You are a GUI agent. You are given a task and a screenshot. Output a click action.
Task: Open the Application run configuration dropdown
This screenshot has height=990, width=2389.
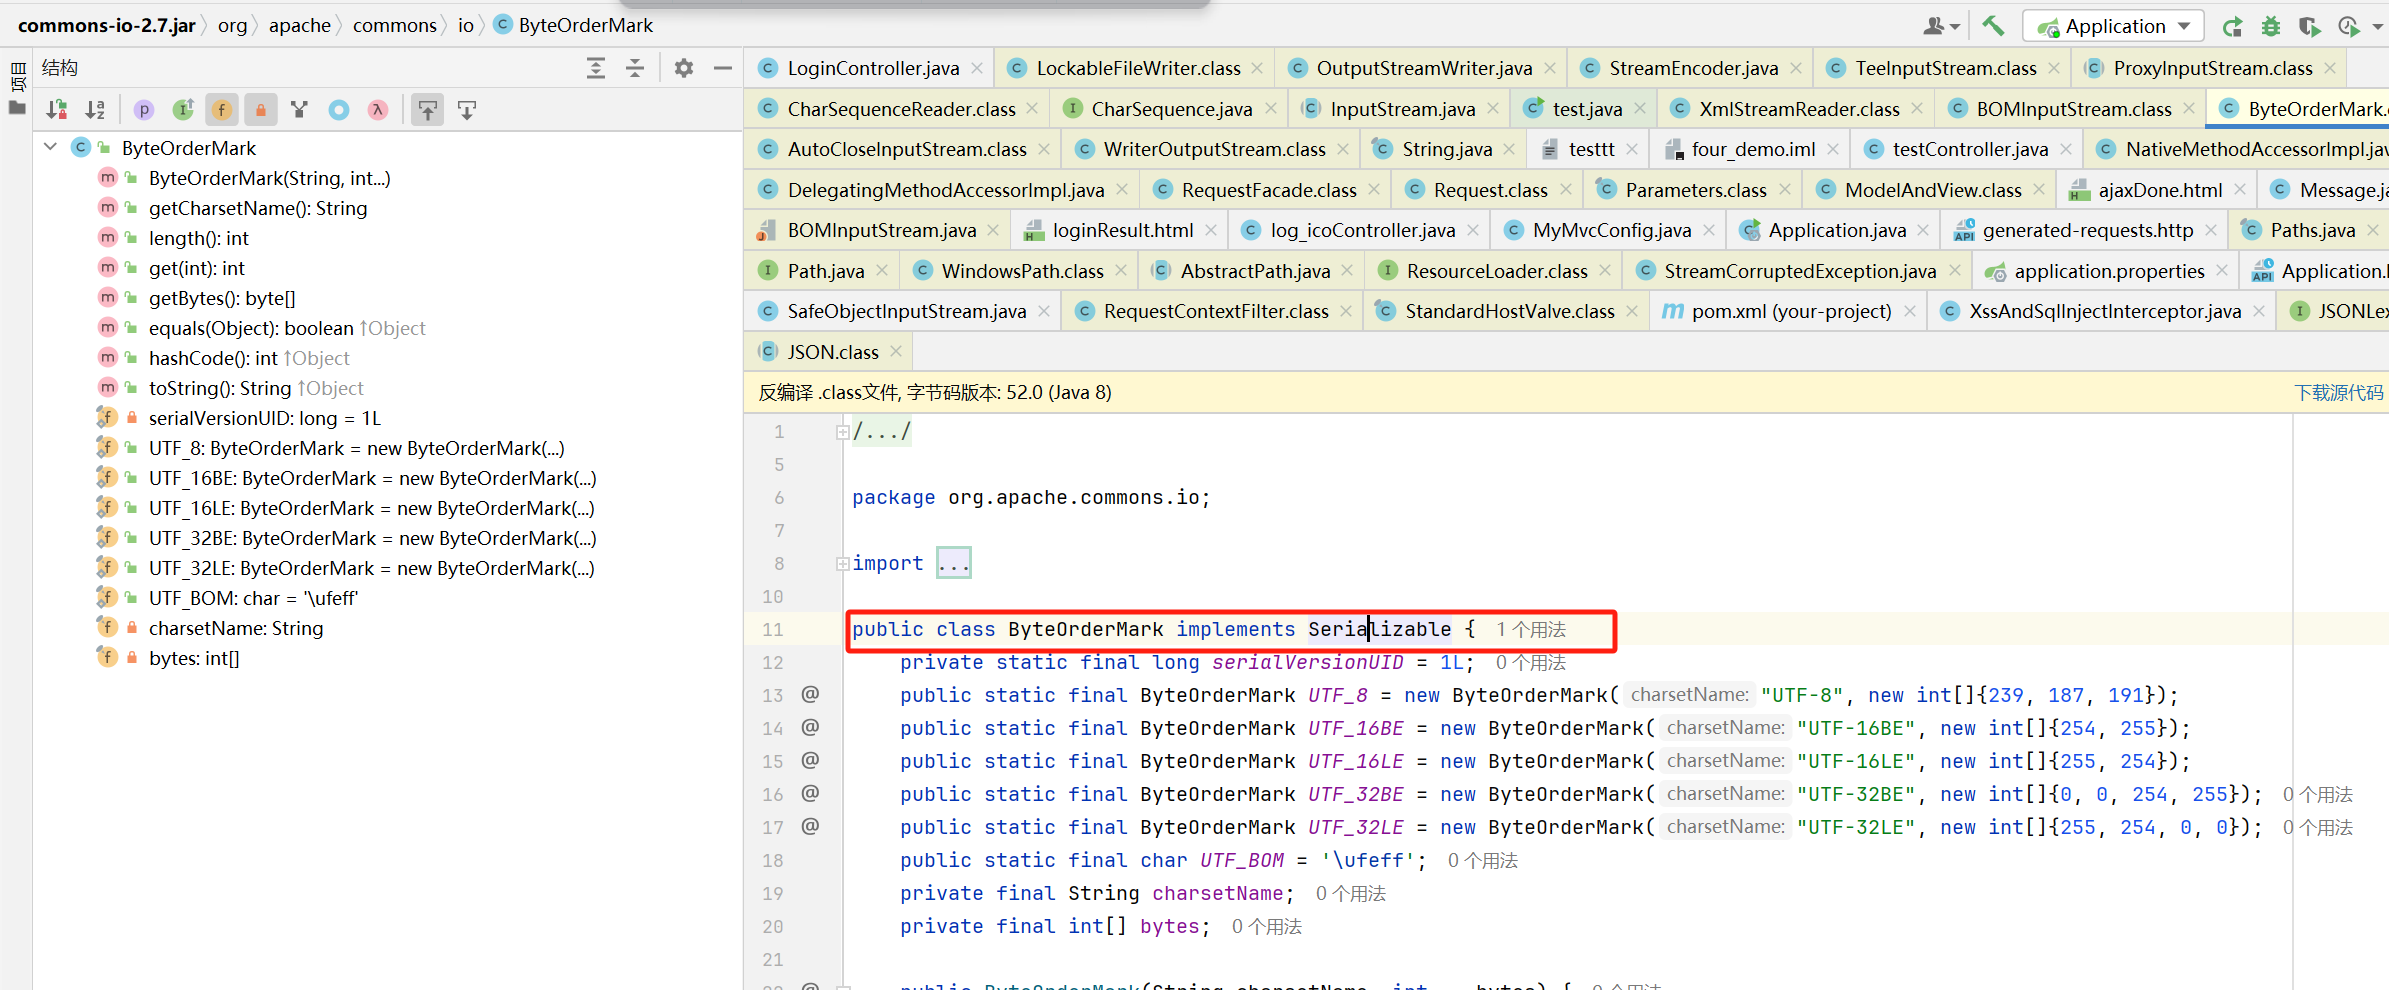click(x=2113, y=26)
